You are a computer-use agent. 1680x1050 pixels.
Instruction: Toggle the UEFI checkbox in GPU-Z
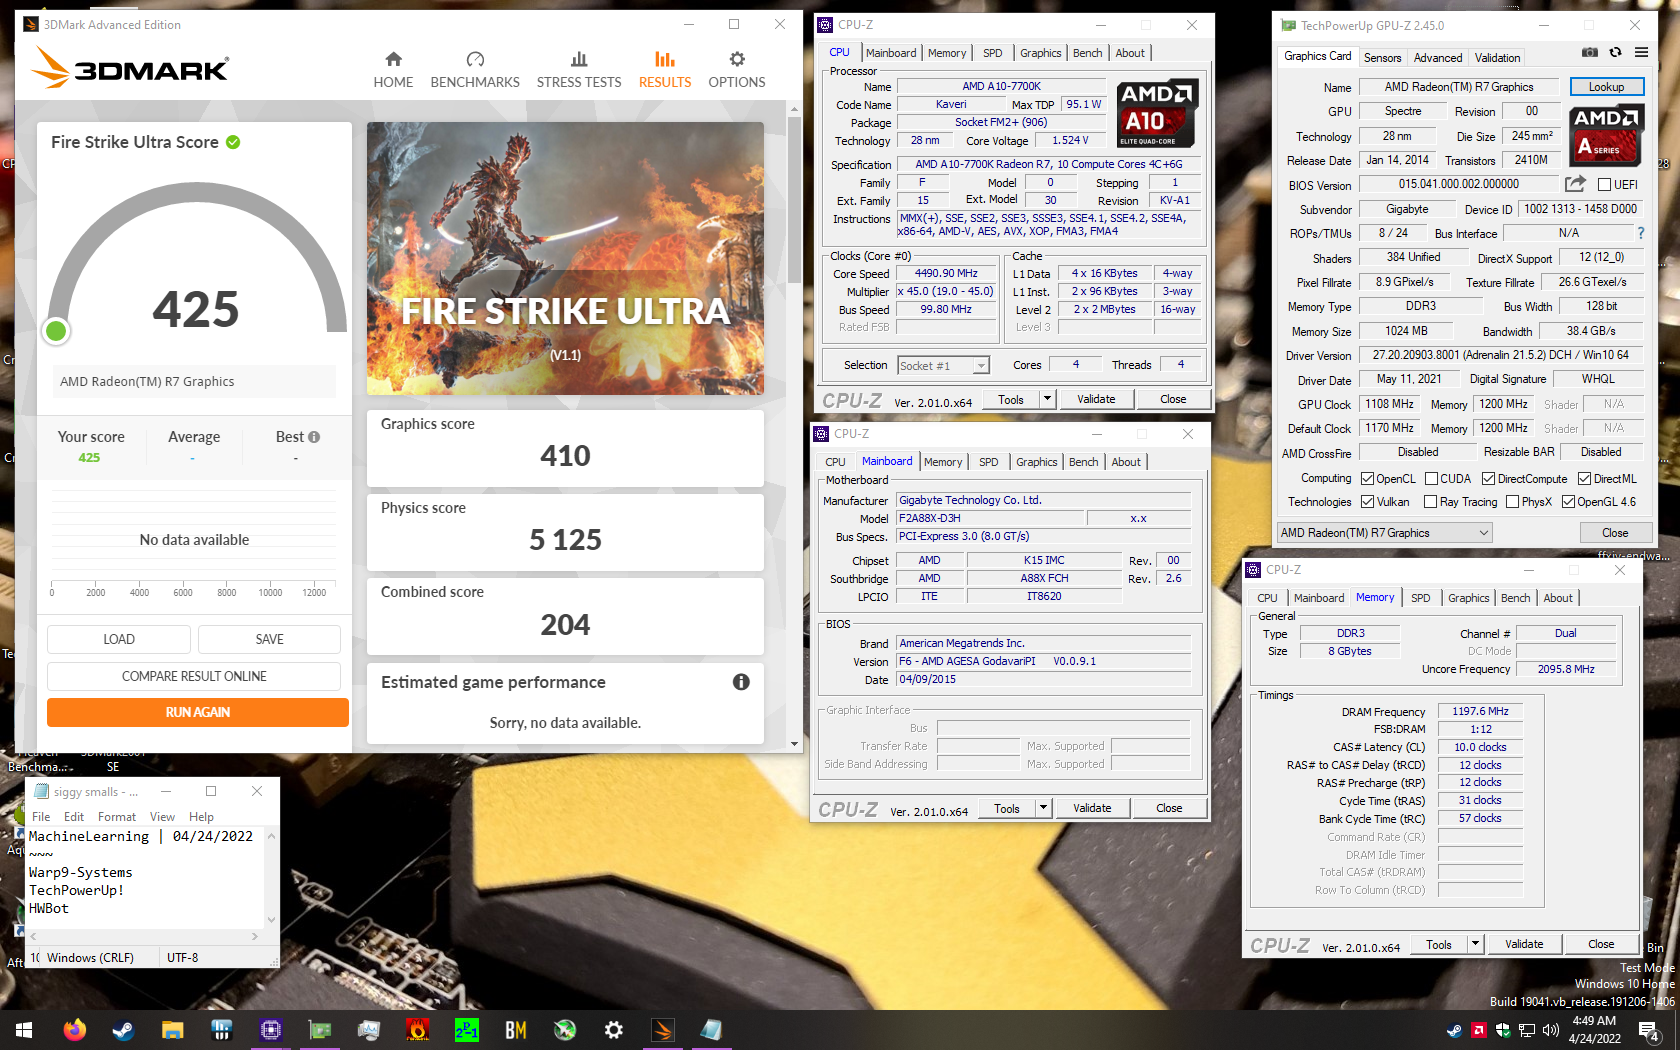tap(1604, 184)
